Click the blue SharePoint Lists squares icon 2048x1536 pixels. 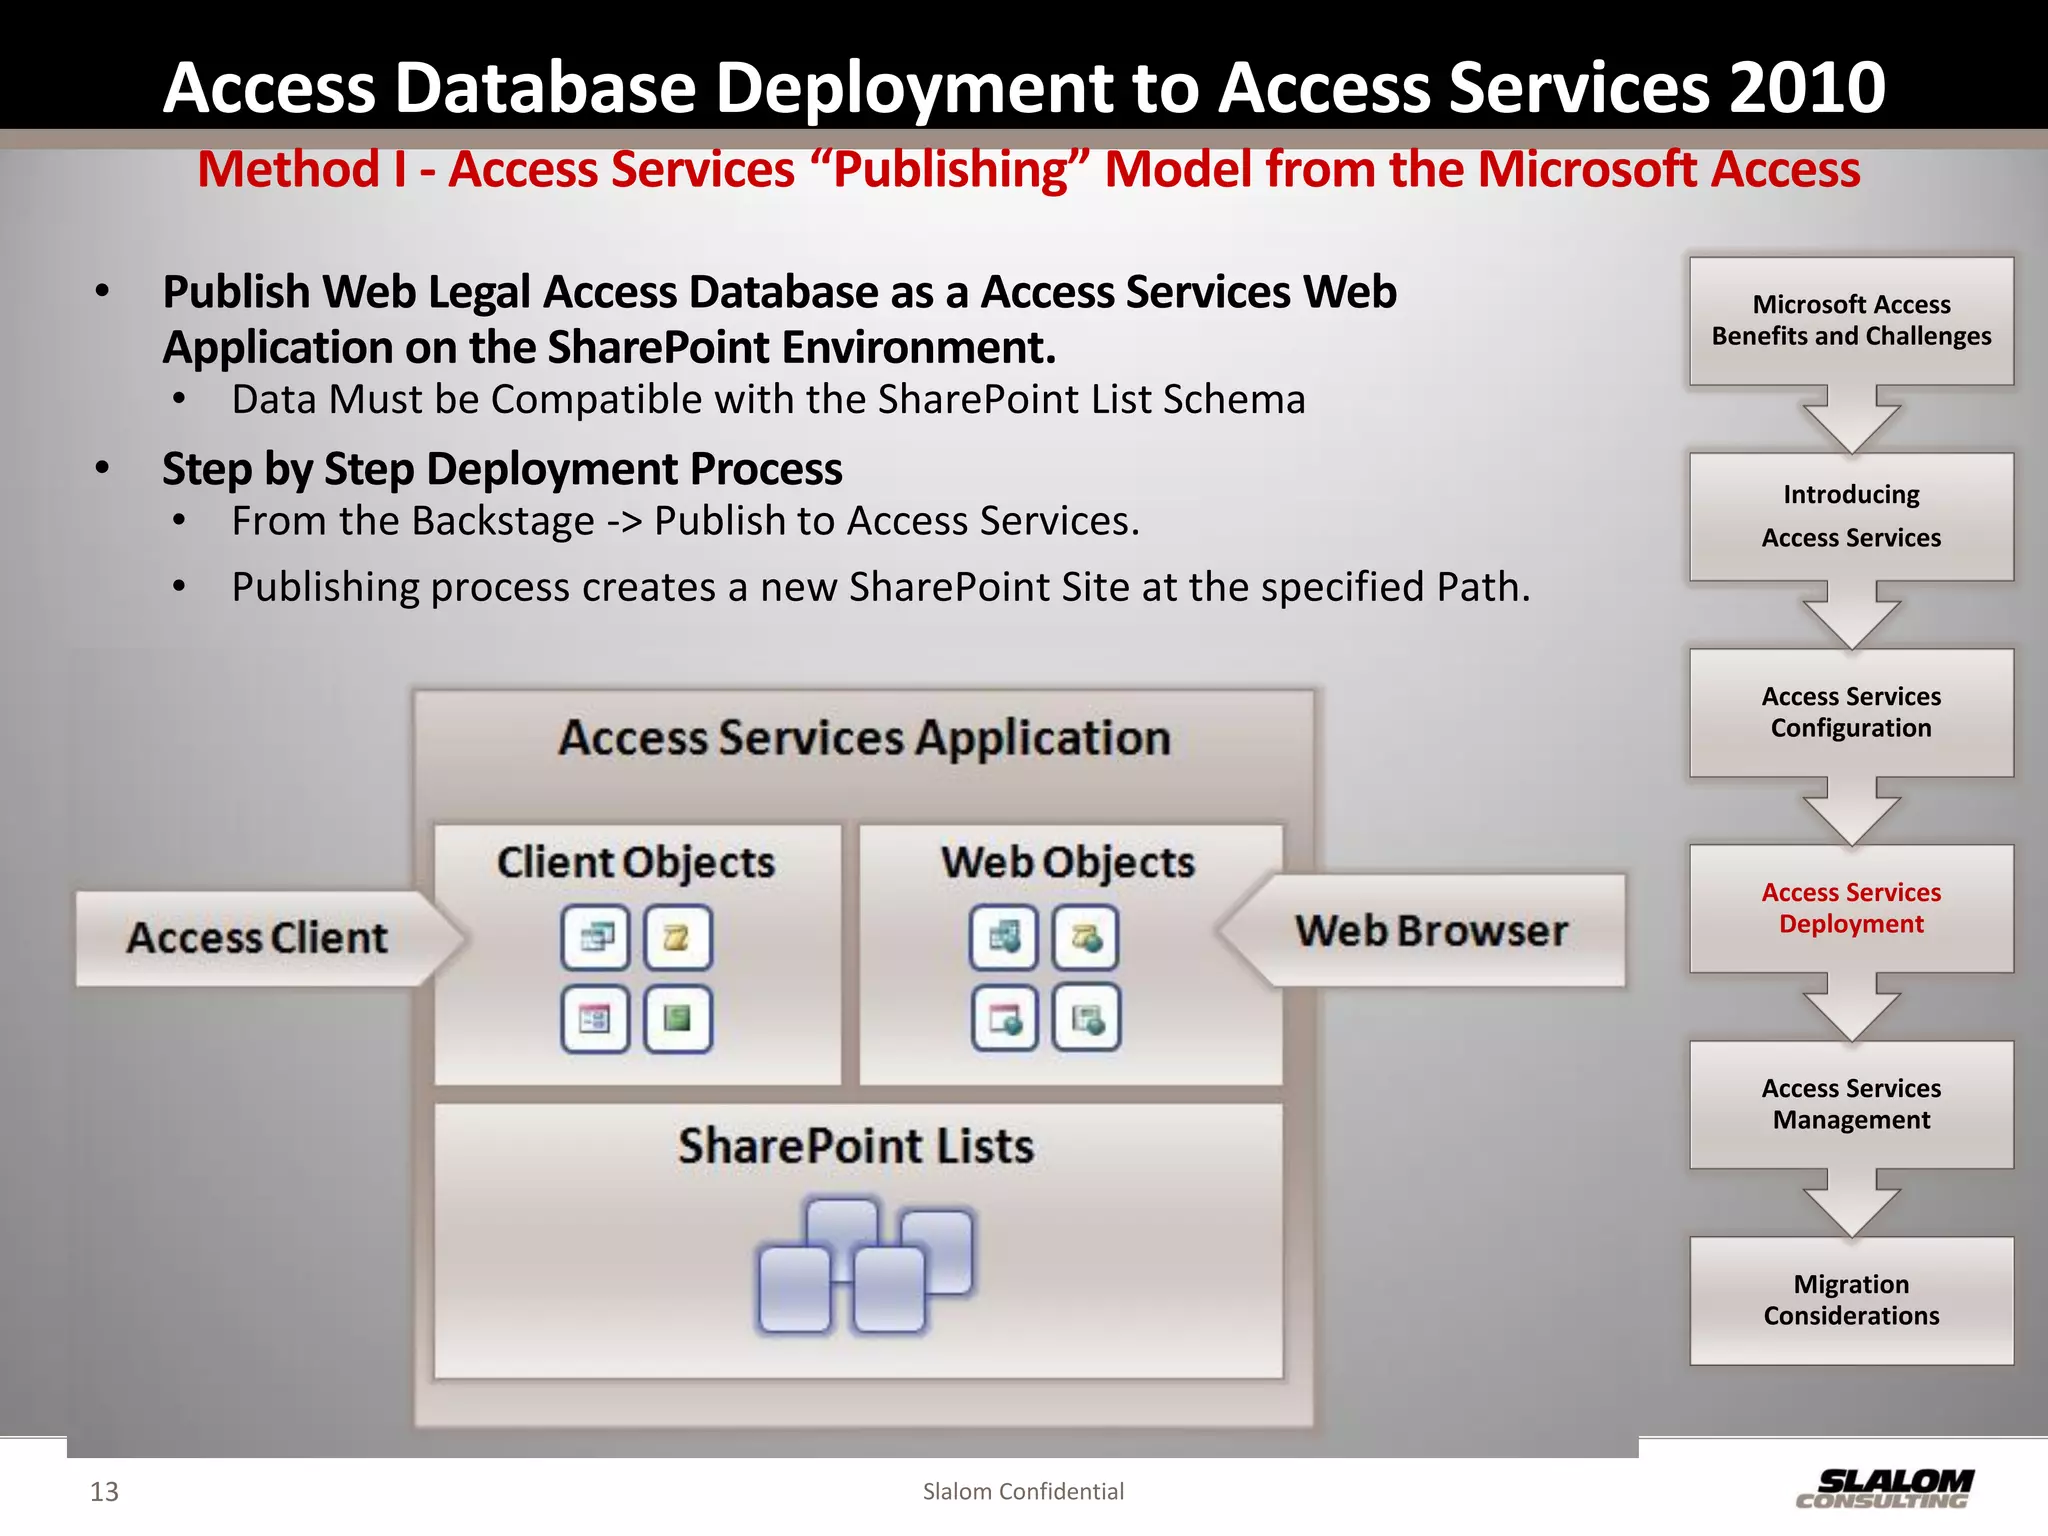point(865,1266)
